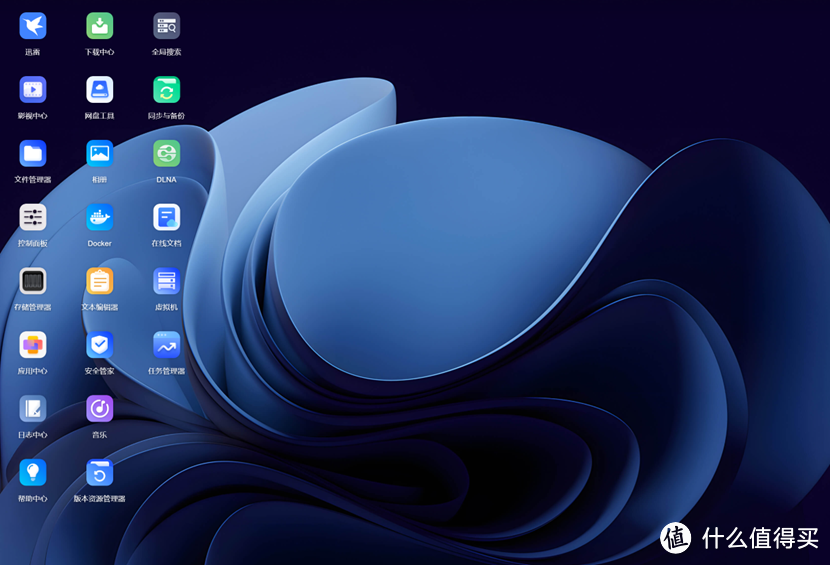
Task: Open 存储管理器 storage manager
Action: coord(33,281)
